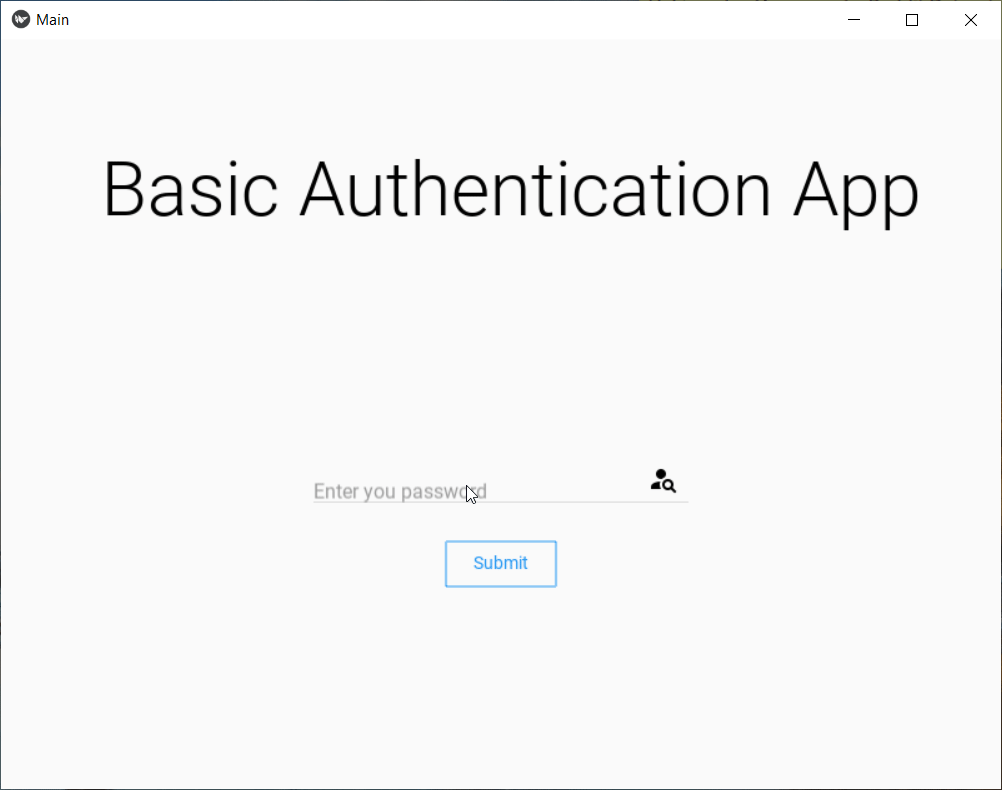Click the word App in the heading

point(856,194)
